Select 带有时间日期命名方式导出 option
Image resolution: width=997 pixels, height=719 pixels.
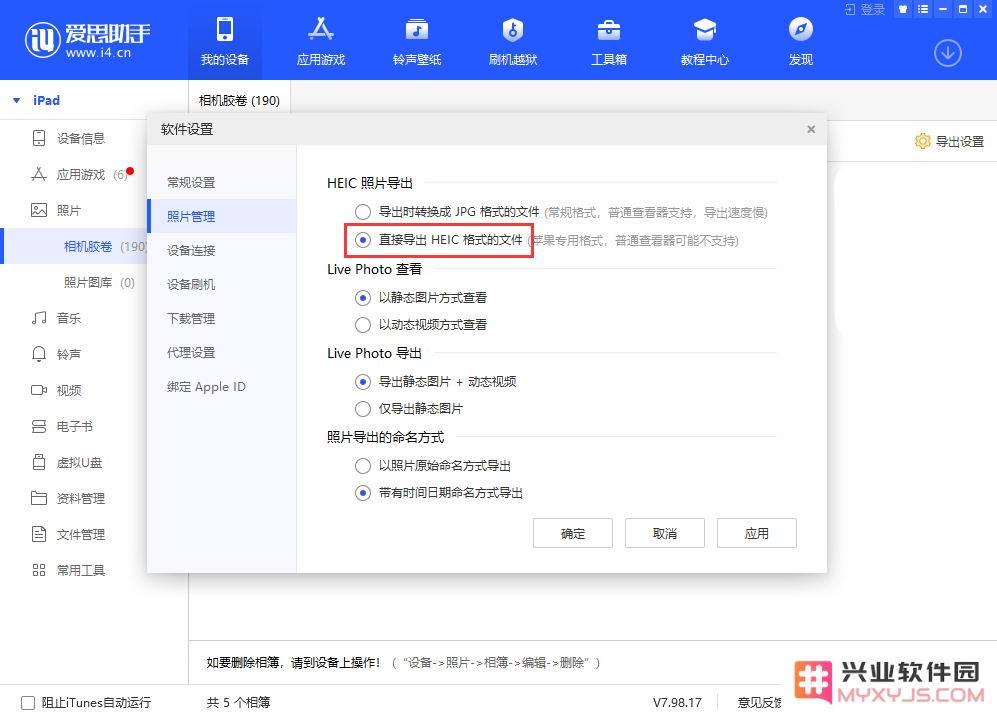[362, 493]
